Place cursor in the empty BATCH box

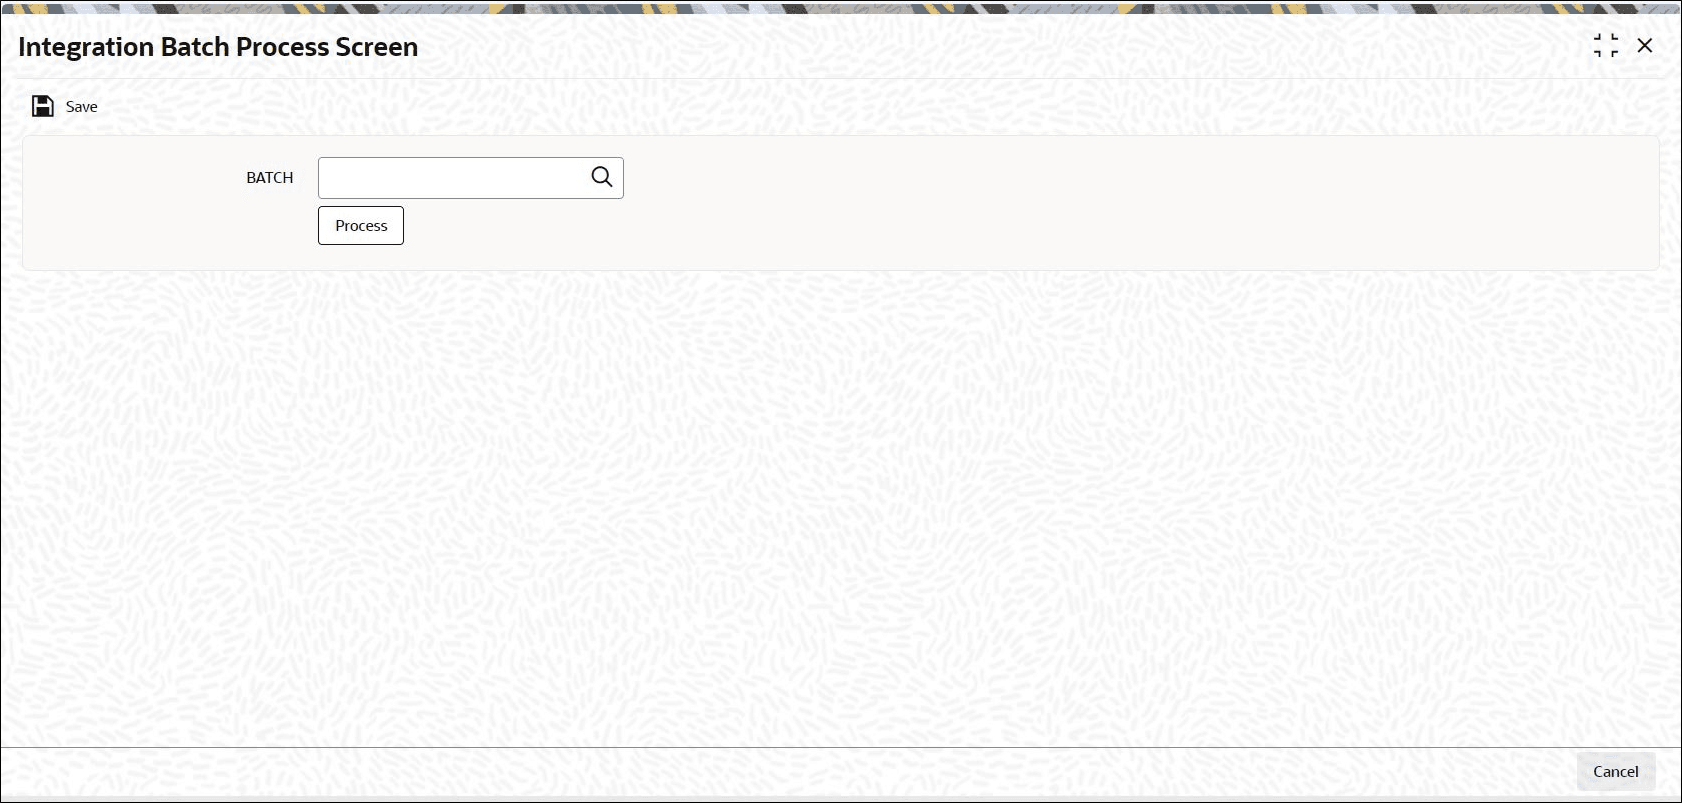[x=455, y=178]
